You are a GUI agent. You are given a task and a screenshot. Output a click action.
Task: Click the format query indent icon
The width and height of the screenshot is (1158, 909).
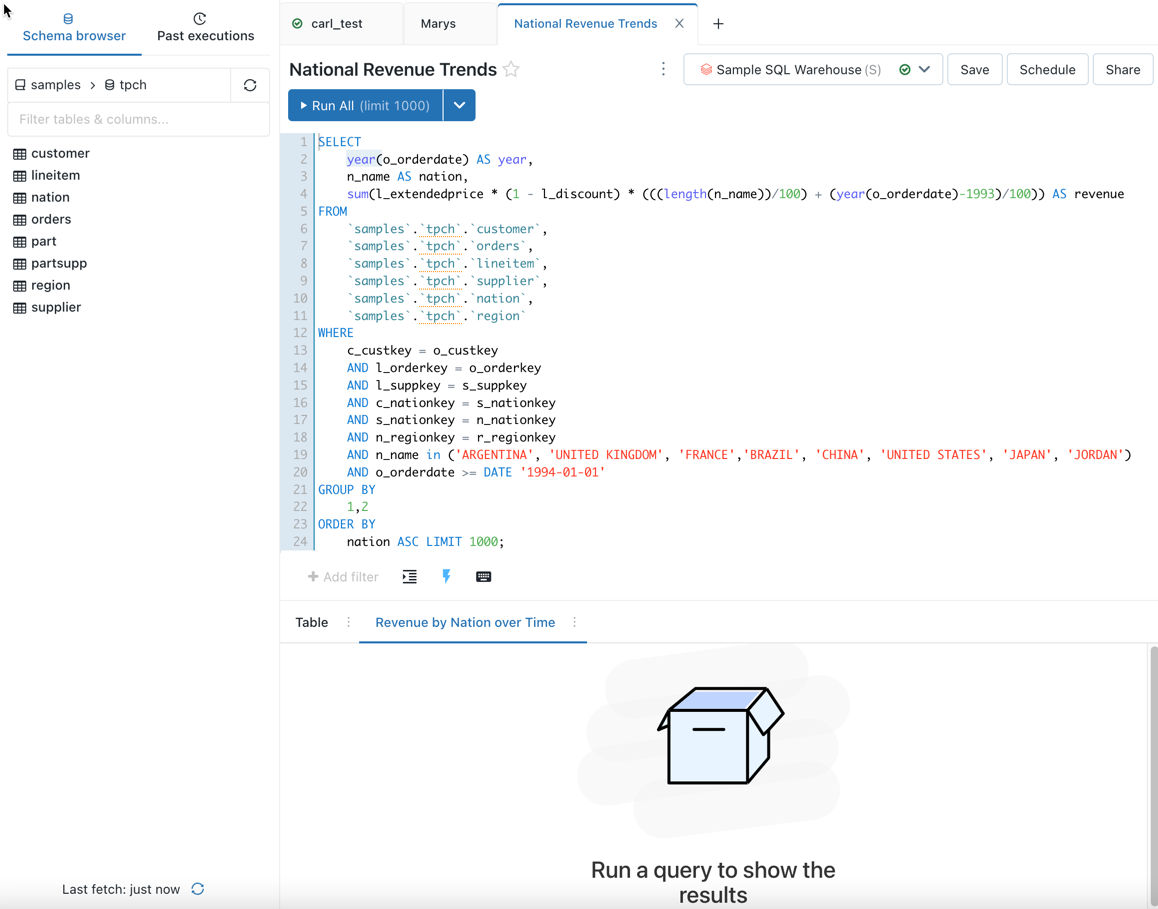tap(410, 577)
